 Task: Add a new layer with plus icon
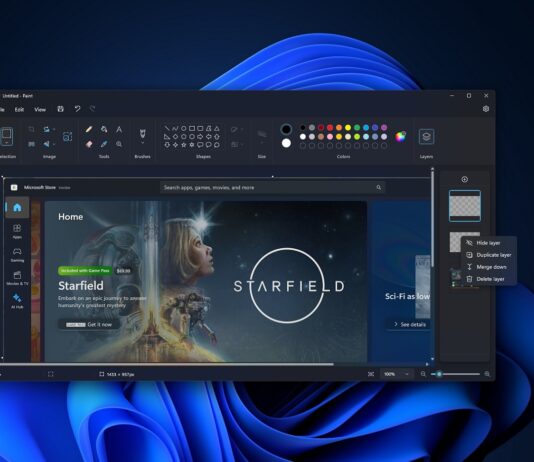[465, 179]
